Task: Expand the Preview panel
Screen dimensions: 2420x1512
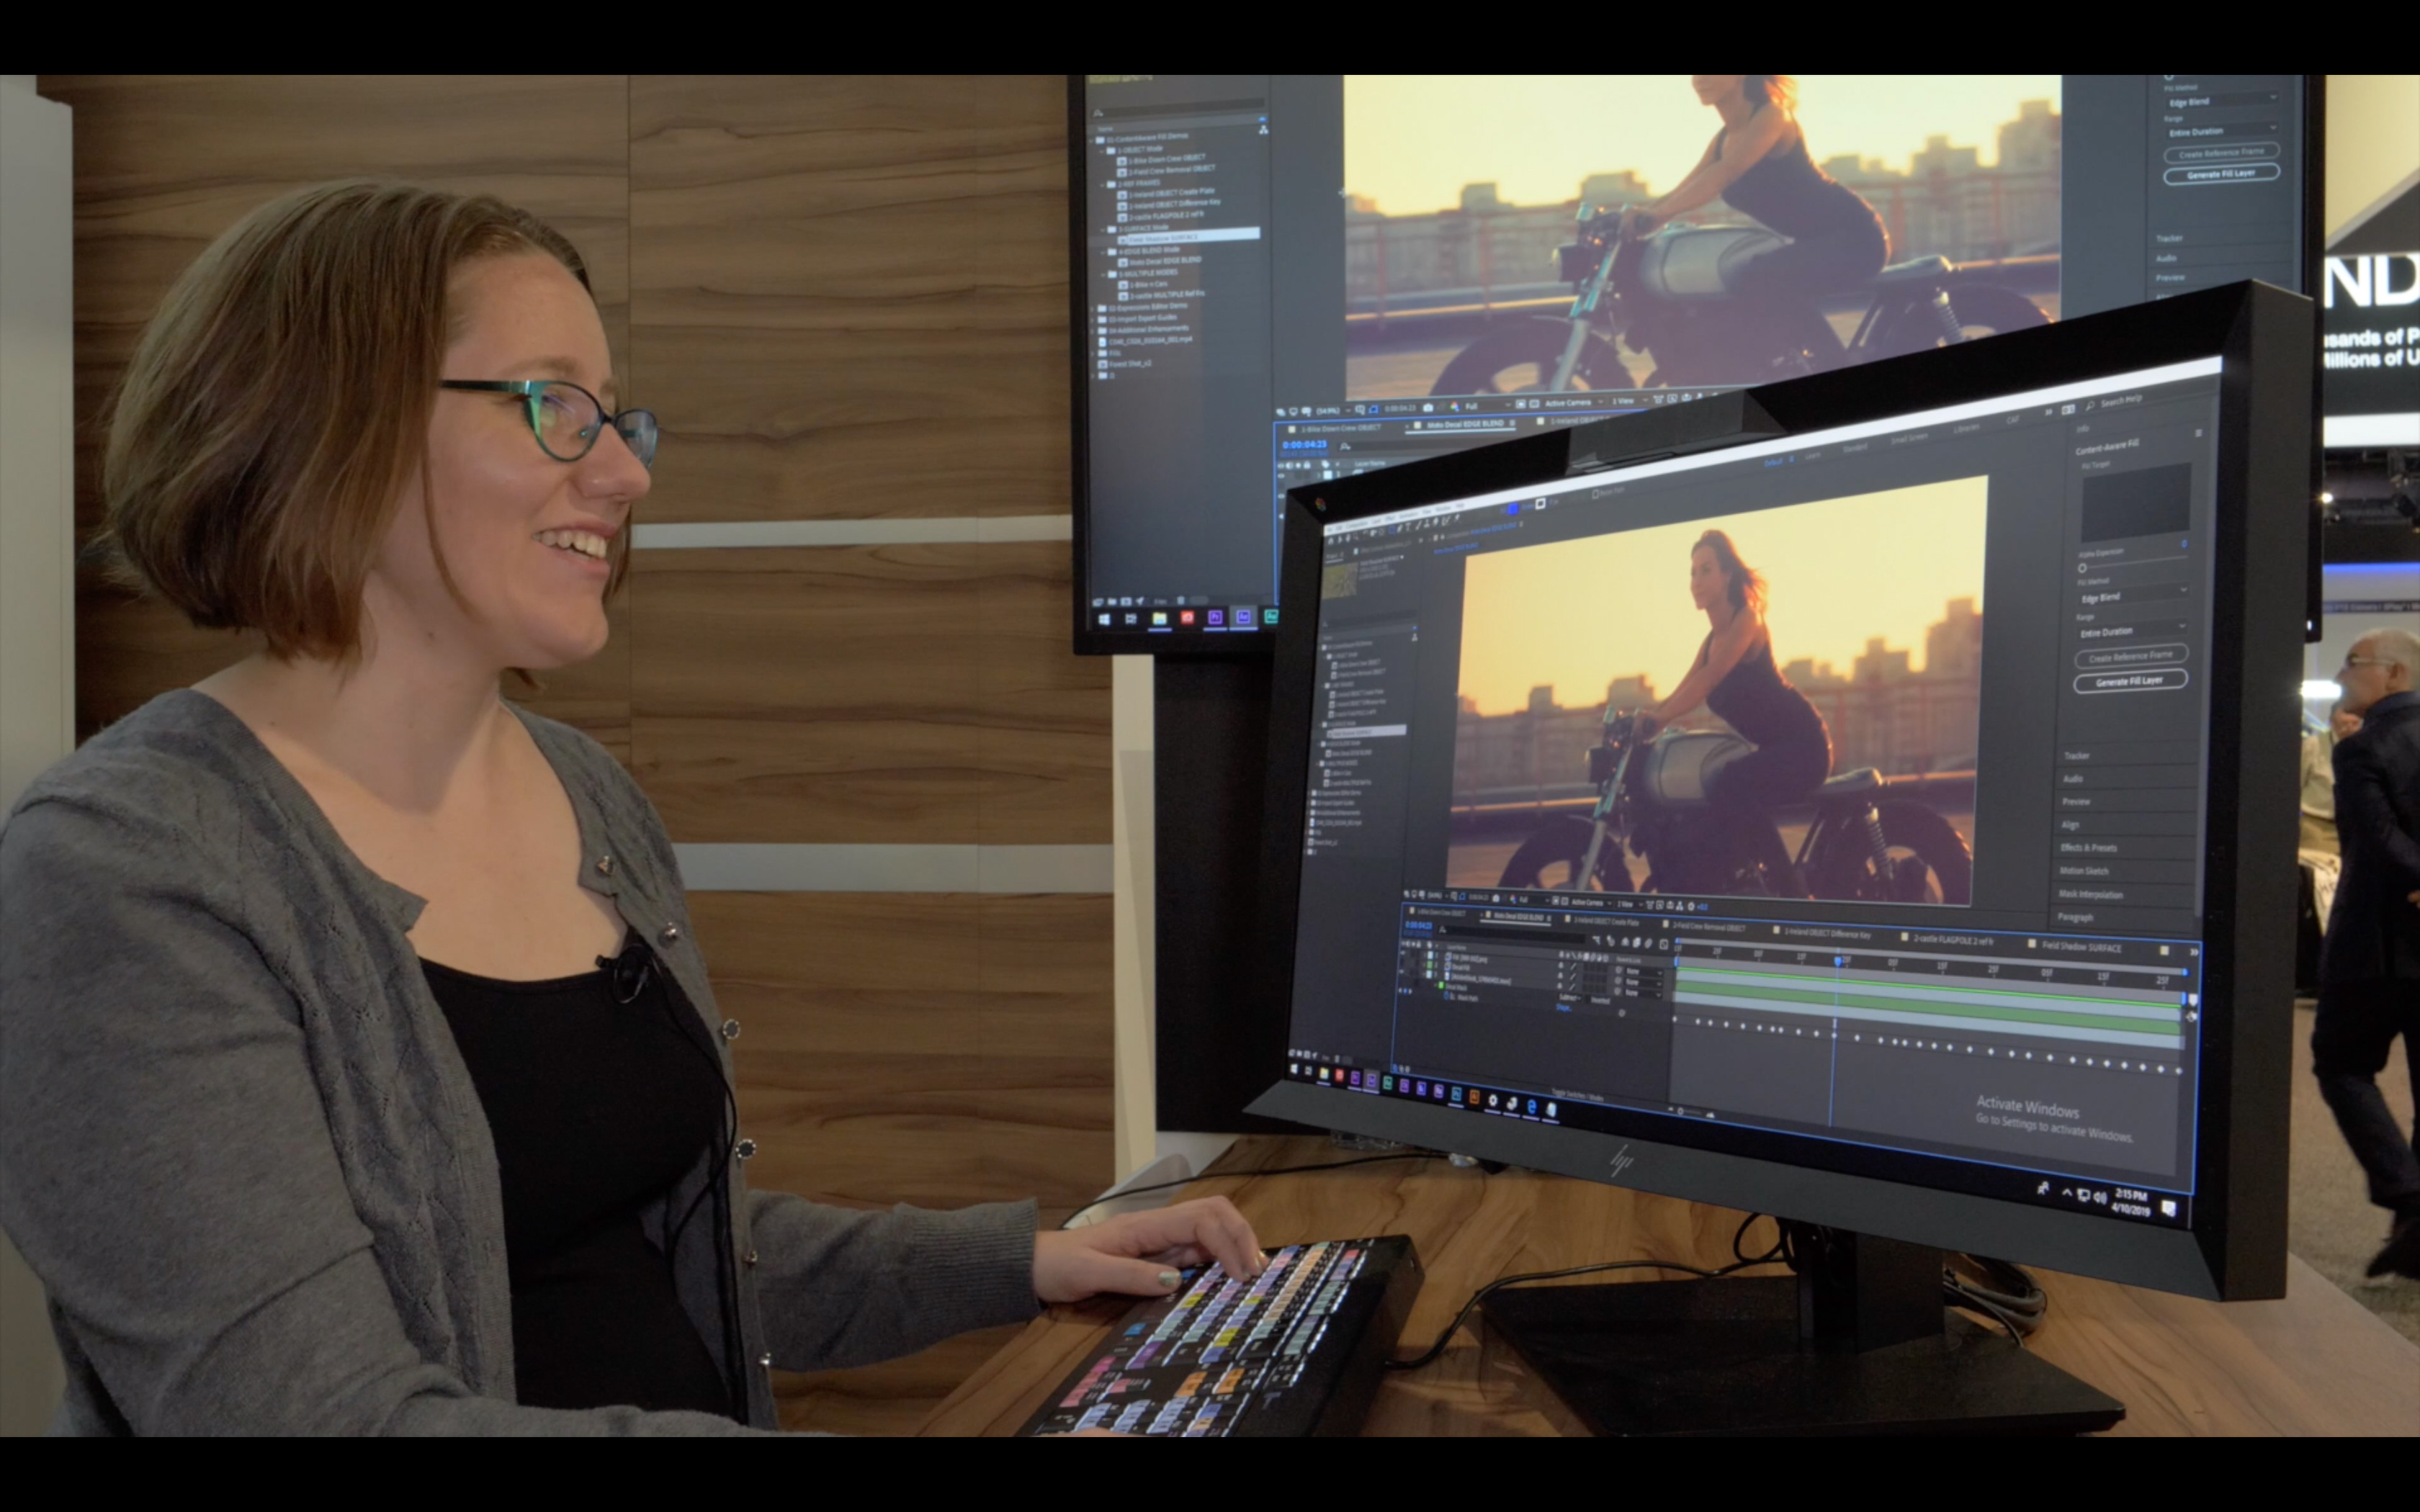Action: coord(2076,801)
